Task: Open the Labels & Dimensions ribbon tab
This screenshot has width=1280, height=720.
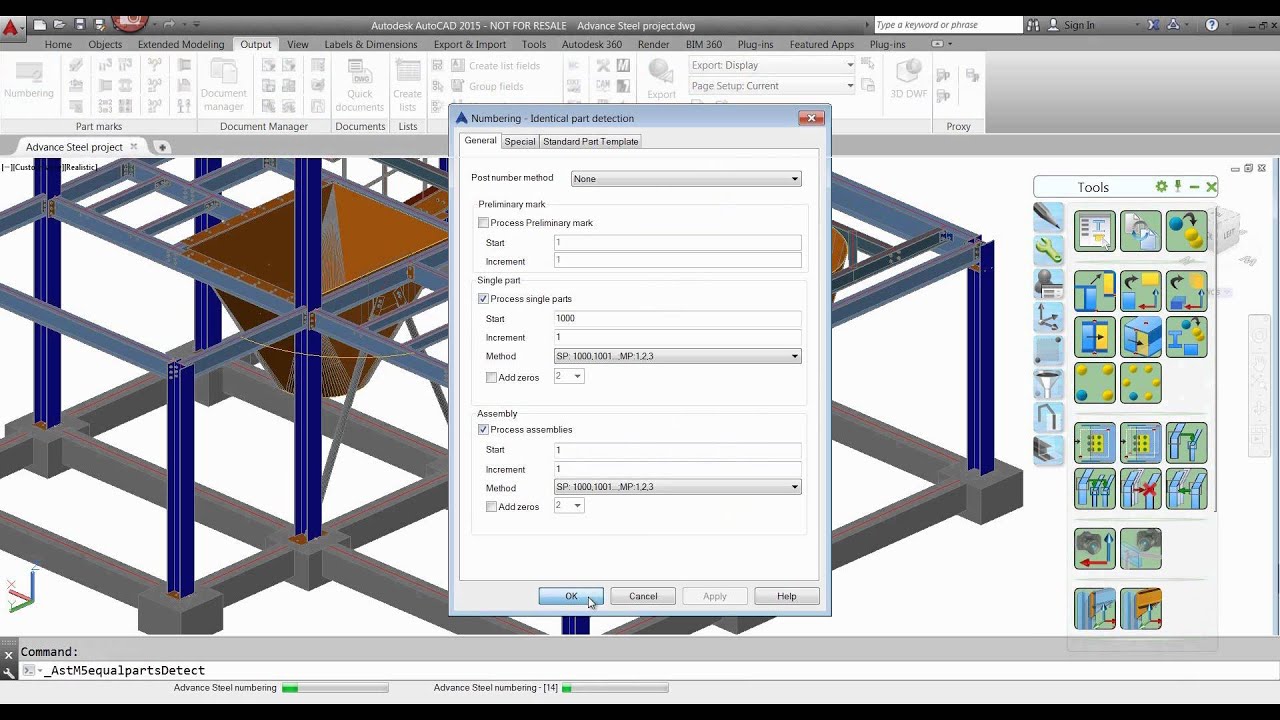Action: (371, 44)
